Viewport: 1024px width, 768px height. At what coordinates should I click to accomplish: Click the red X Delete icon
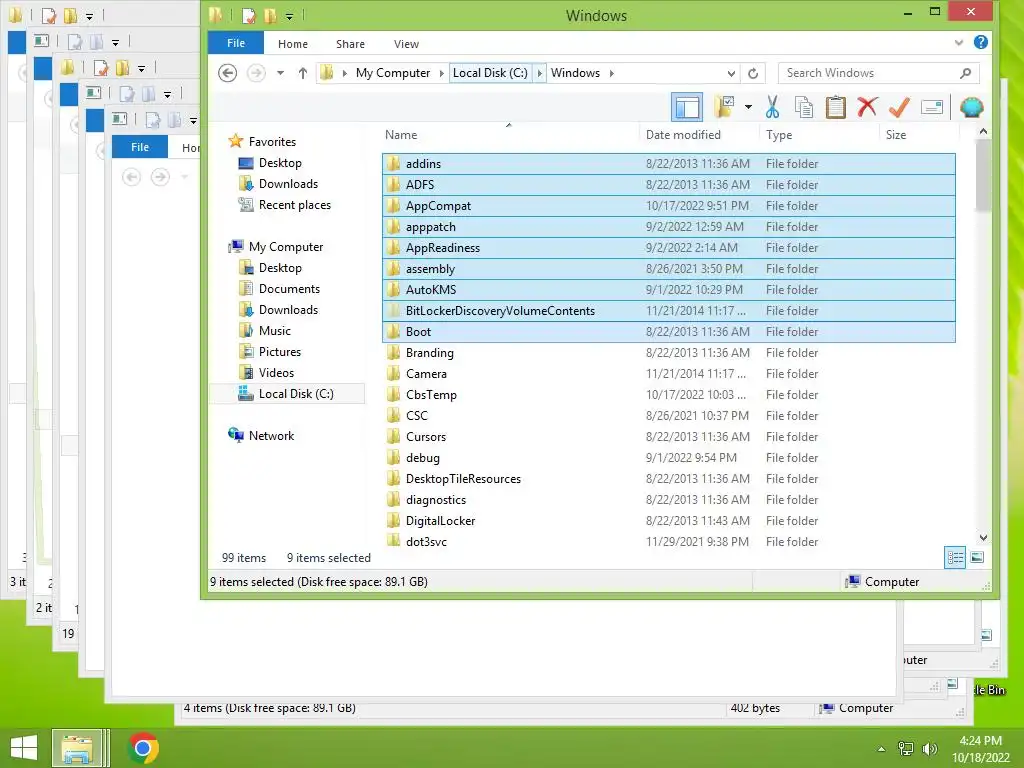pos(867,107)
